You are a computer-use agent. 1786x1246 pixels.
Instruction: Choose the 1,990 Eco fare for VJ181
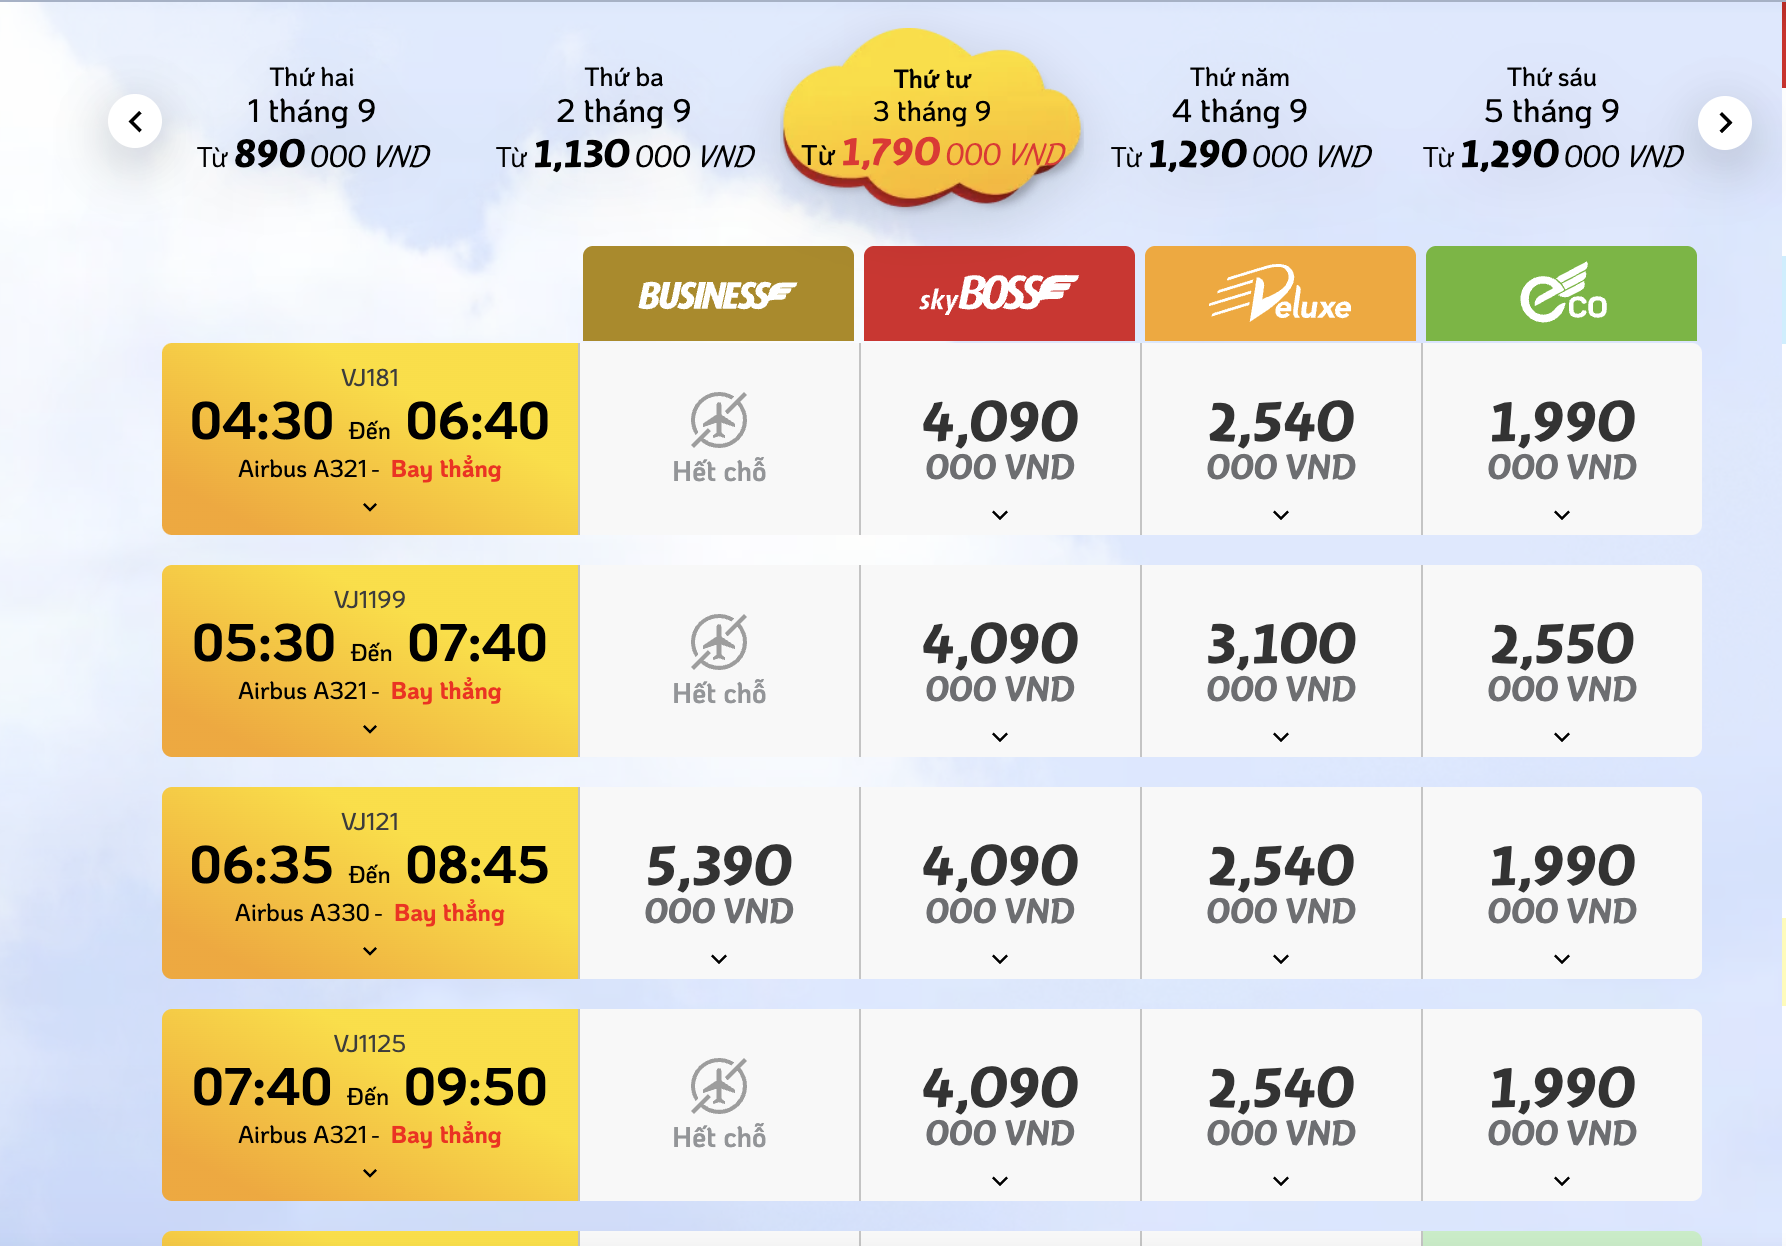[1561, 436]
